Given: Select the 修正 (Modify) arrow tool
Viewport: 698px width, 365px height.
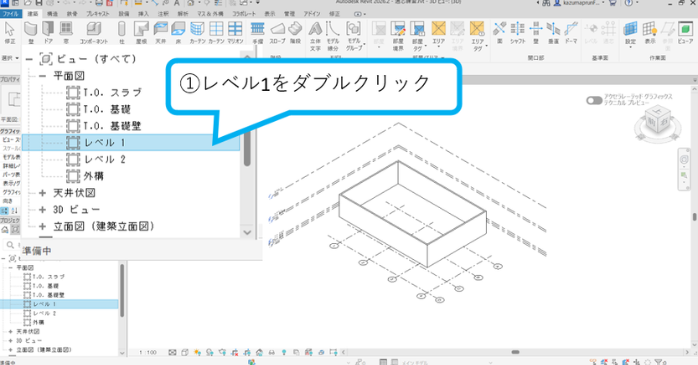Looking at the screenshot, I should point(9,32).
